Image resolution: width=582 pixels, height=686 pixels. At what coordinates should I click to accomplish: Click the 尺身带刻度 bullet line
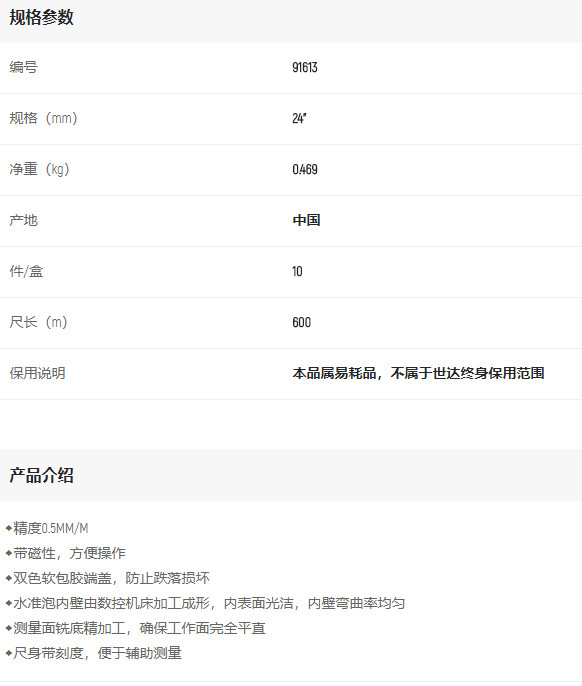94,653
